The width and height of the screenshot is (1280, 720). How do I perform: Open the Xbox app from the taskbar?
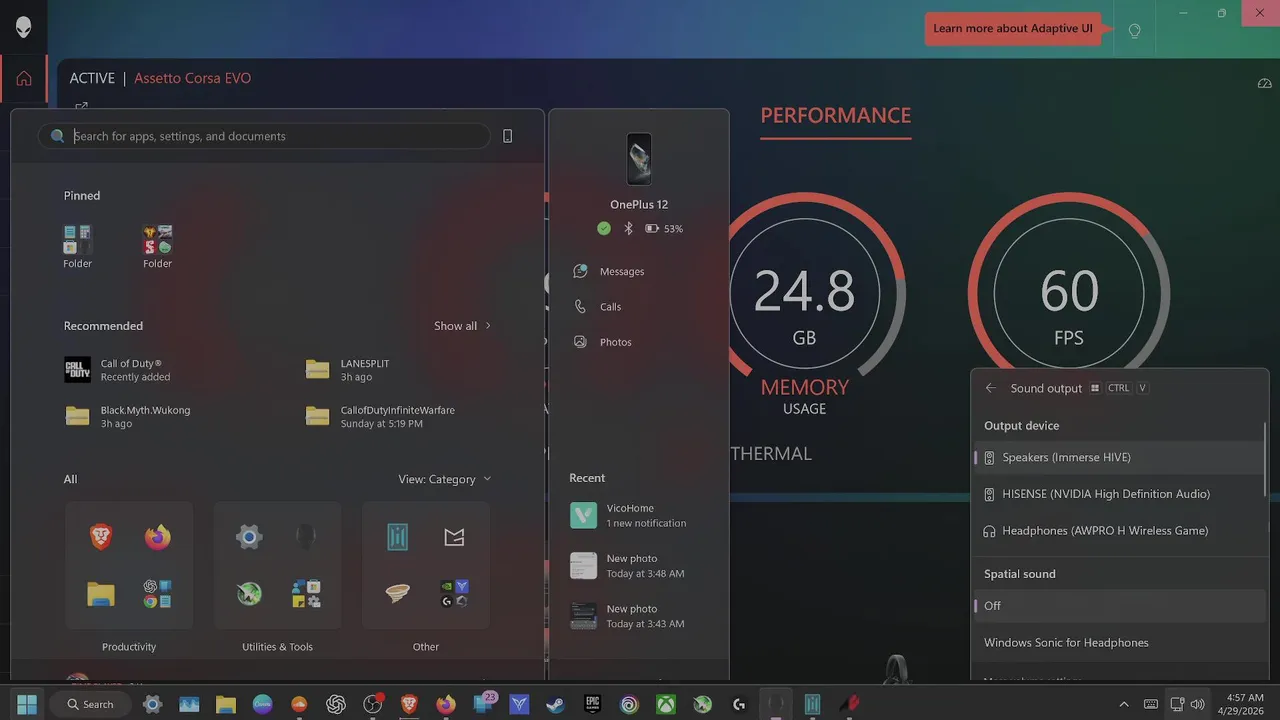[x=665, y=704]
